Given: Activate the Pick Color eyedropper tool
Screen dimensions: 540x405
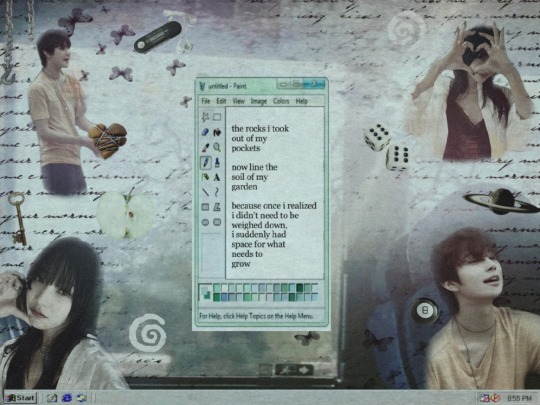Looking at the screenshot, I should 205,147.
